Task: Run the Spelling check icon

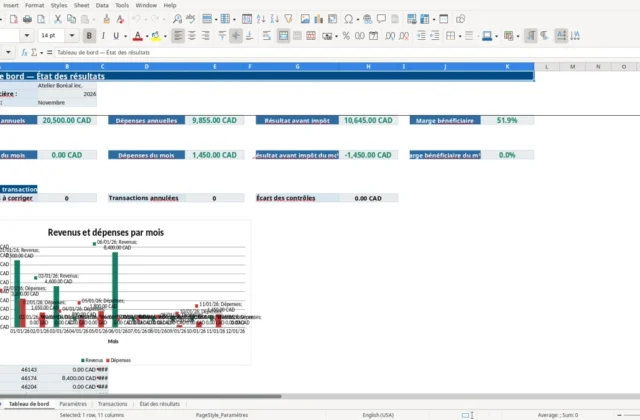Action: (x=191, y=19)
